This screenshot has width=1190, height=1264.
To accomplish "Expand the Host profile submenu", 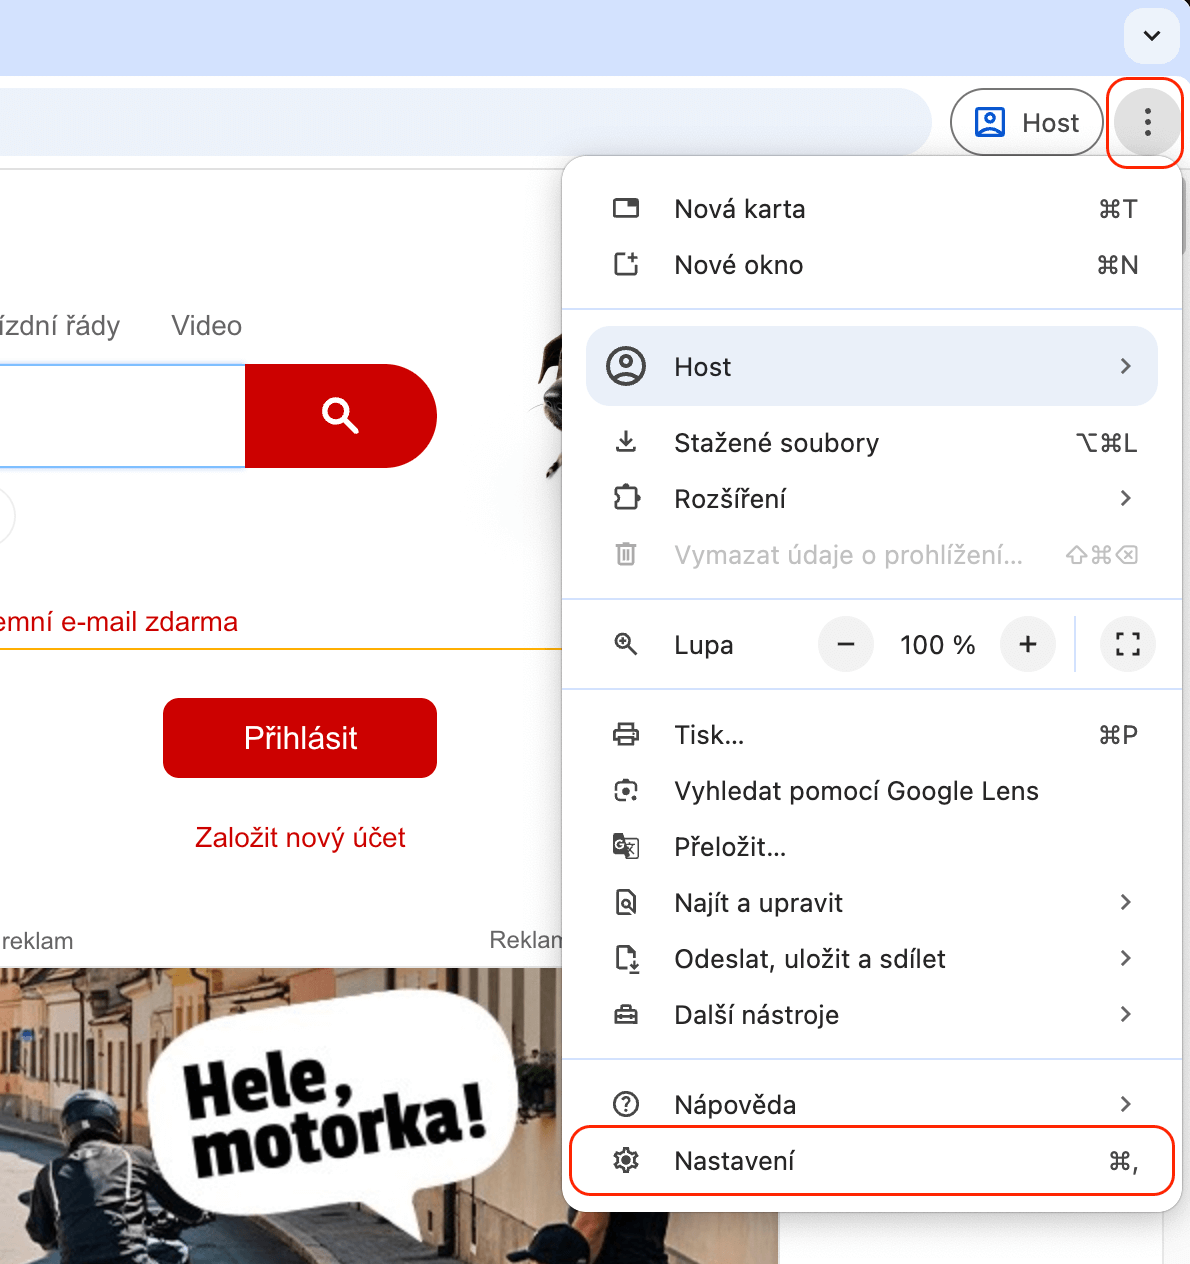I will click(870, 367).
